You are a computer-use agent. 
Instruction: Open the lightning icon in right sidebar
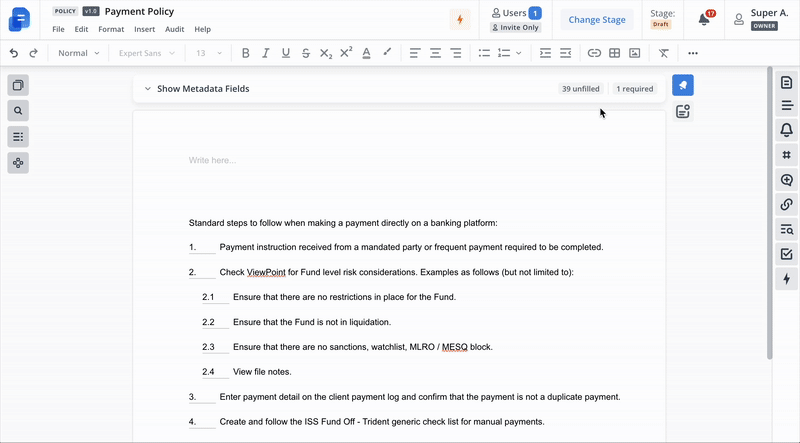click(x=786, y=279)
